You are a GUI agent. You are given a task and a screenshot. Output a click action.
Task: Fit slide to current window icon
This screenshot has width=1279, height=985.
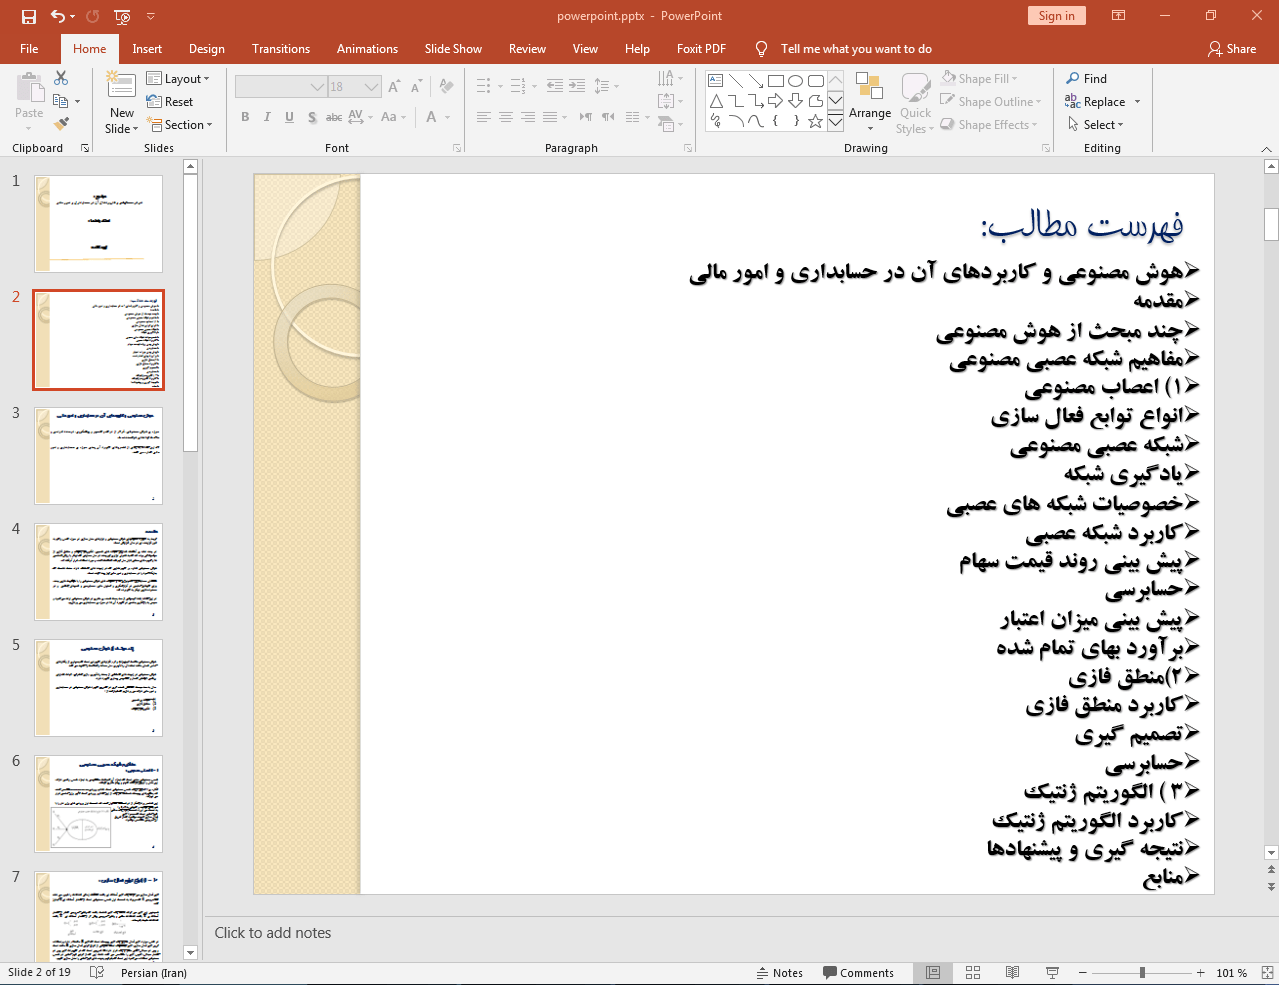(1266, 973)
